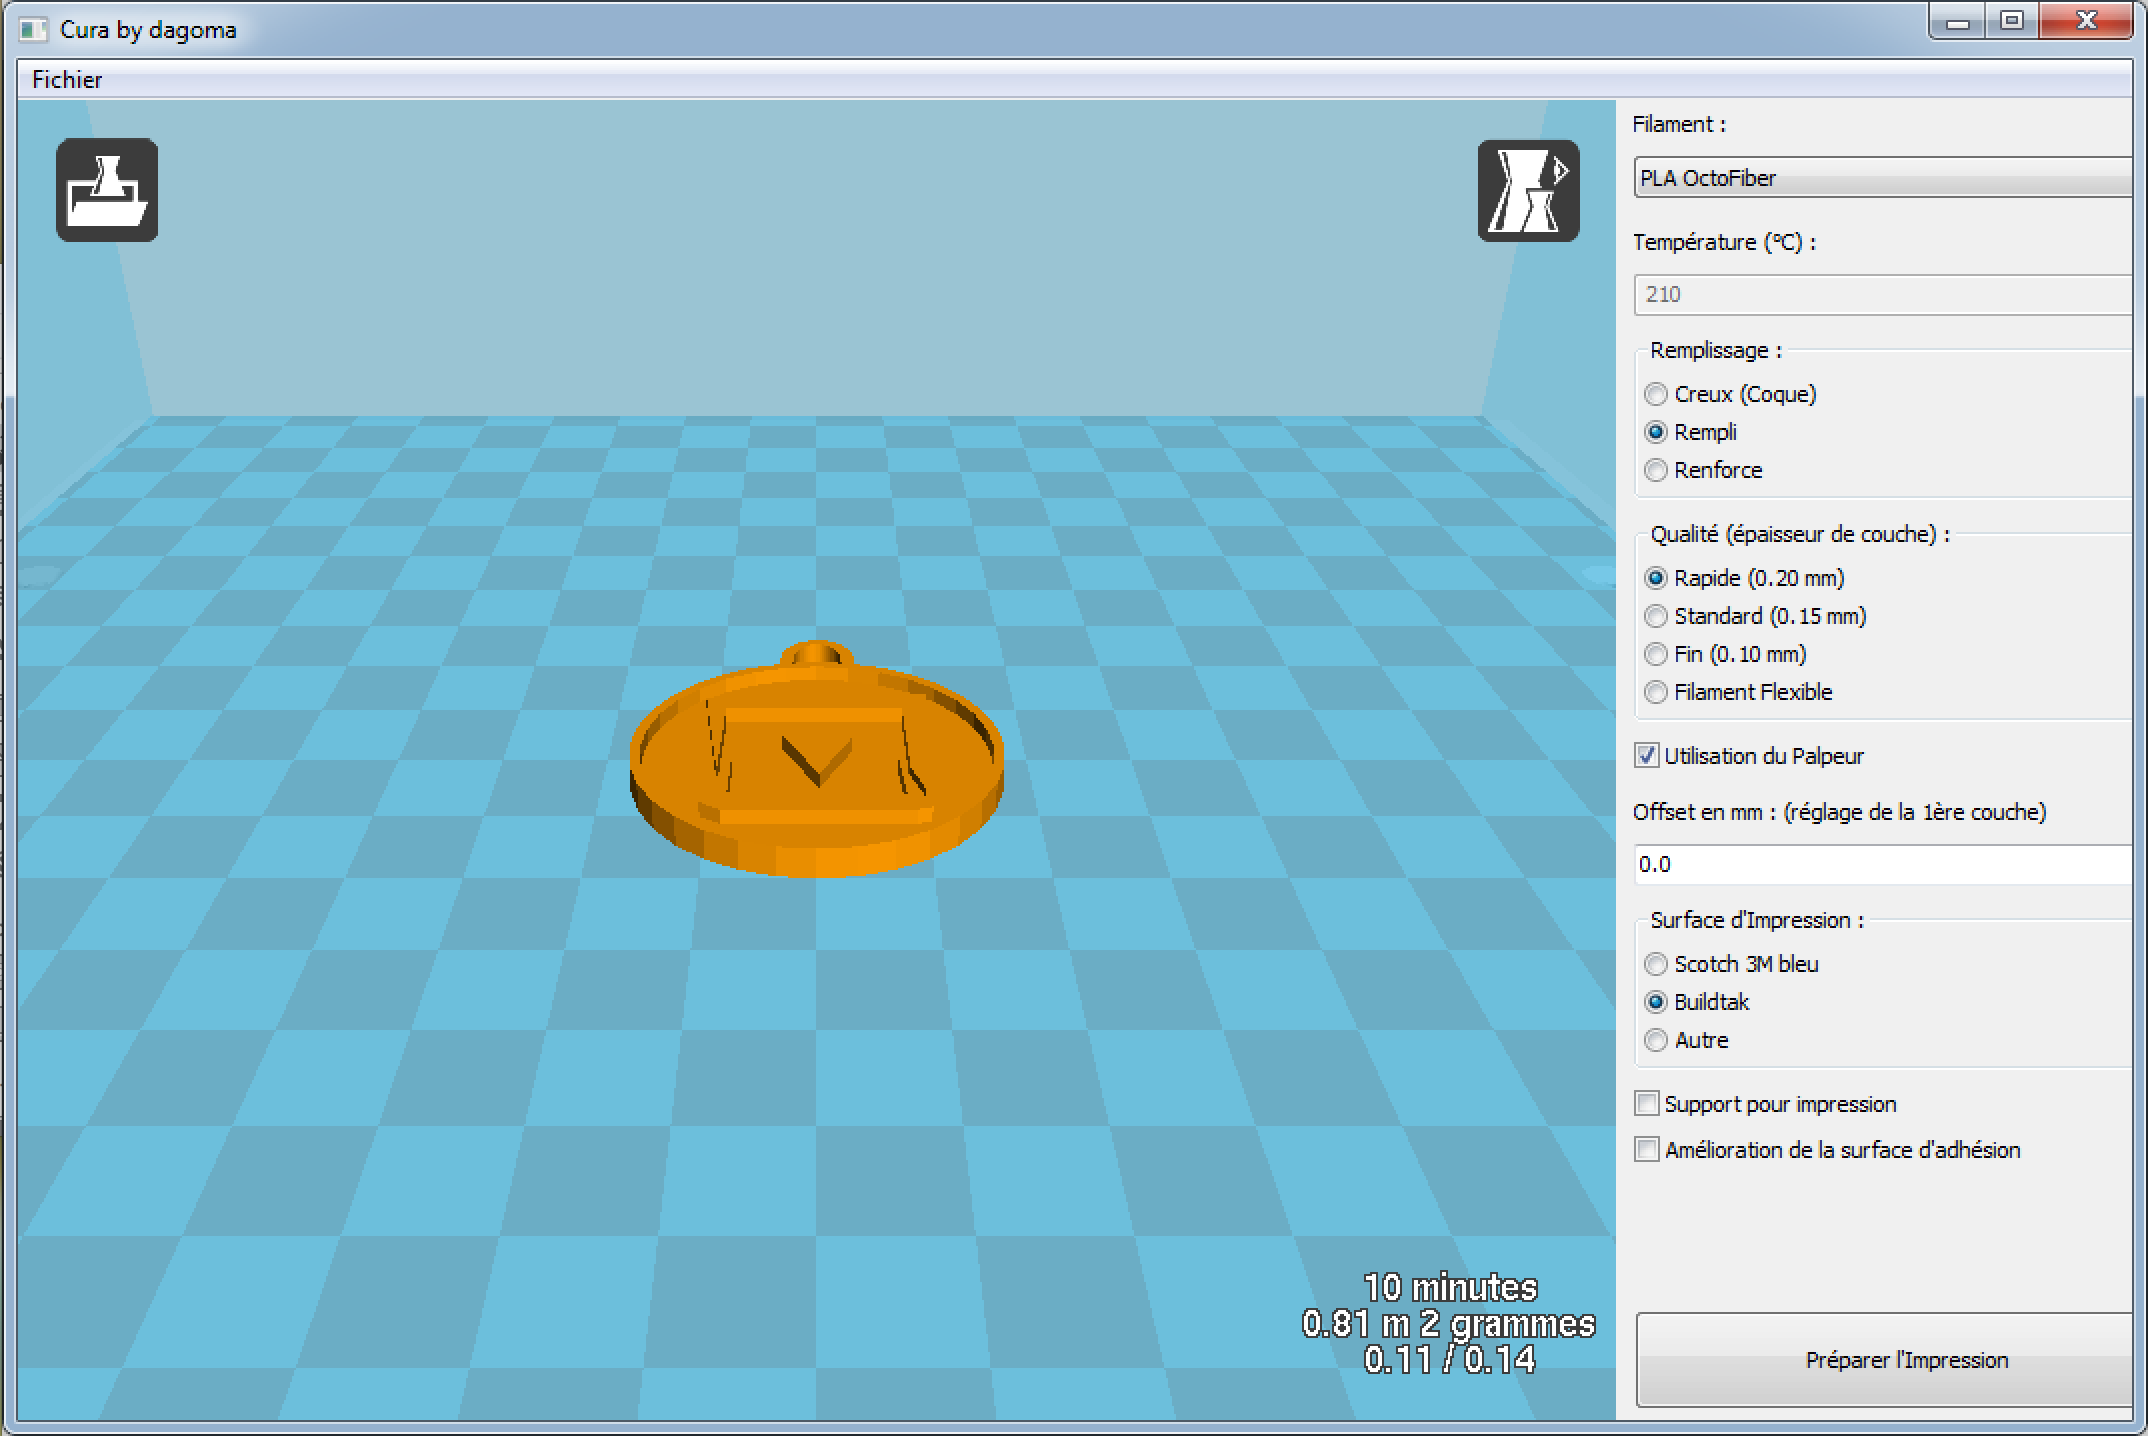The width and height of the screenshot is (2148, 1436).
Task: Enable Amélioration de la surface d'adhésion
Action: (x=1646, y=1150)
